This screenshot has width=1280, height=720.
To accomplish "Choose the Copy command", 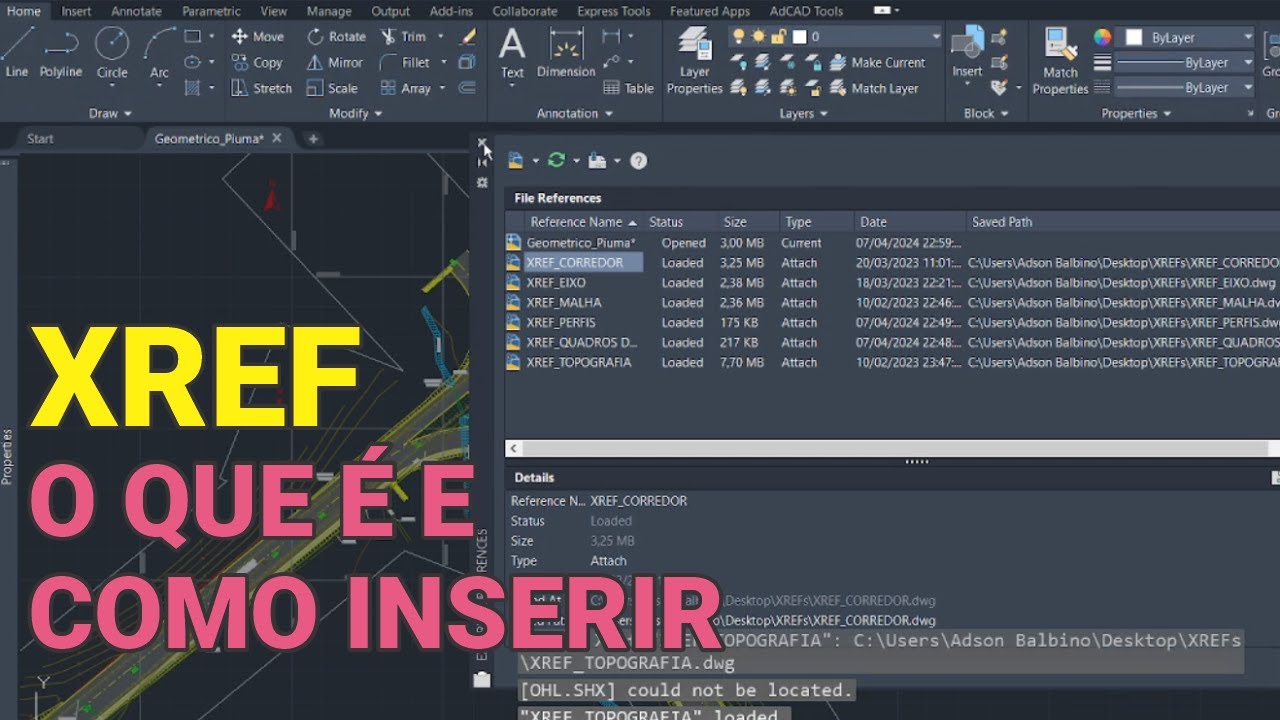I will pyautogui.click(x=258, y=62).
